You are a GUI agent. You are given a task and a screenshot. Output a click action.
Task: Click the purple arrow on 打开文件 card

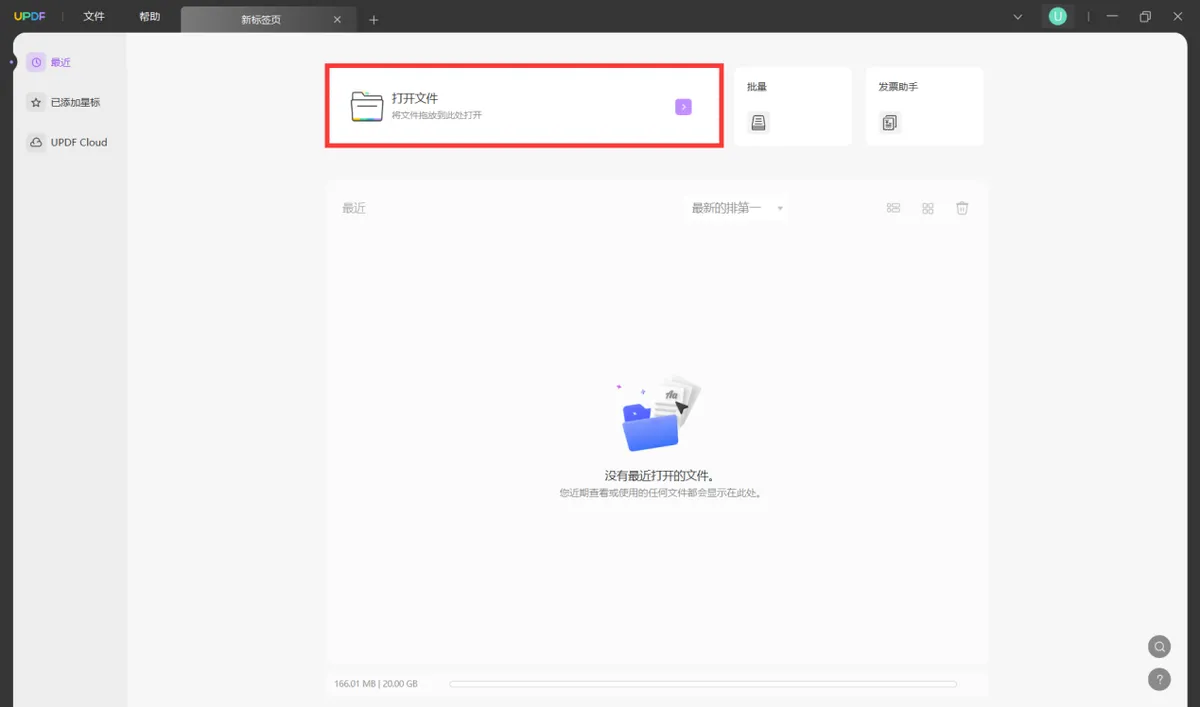683,107
